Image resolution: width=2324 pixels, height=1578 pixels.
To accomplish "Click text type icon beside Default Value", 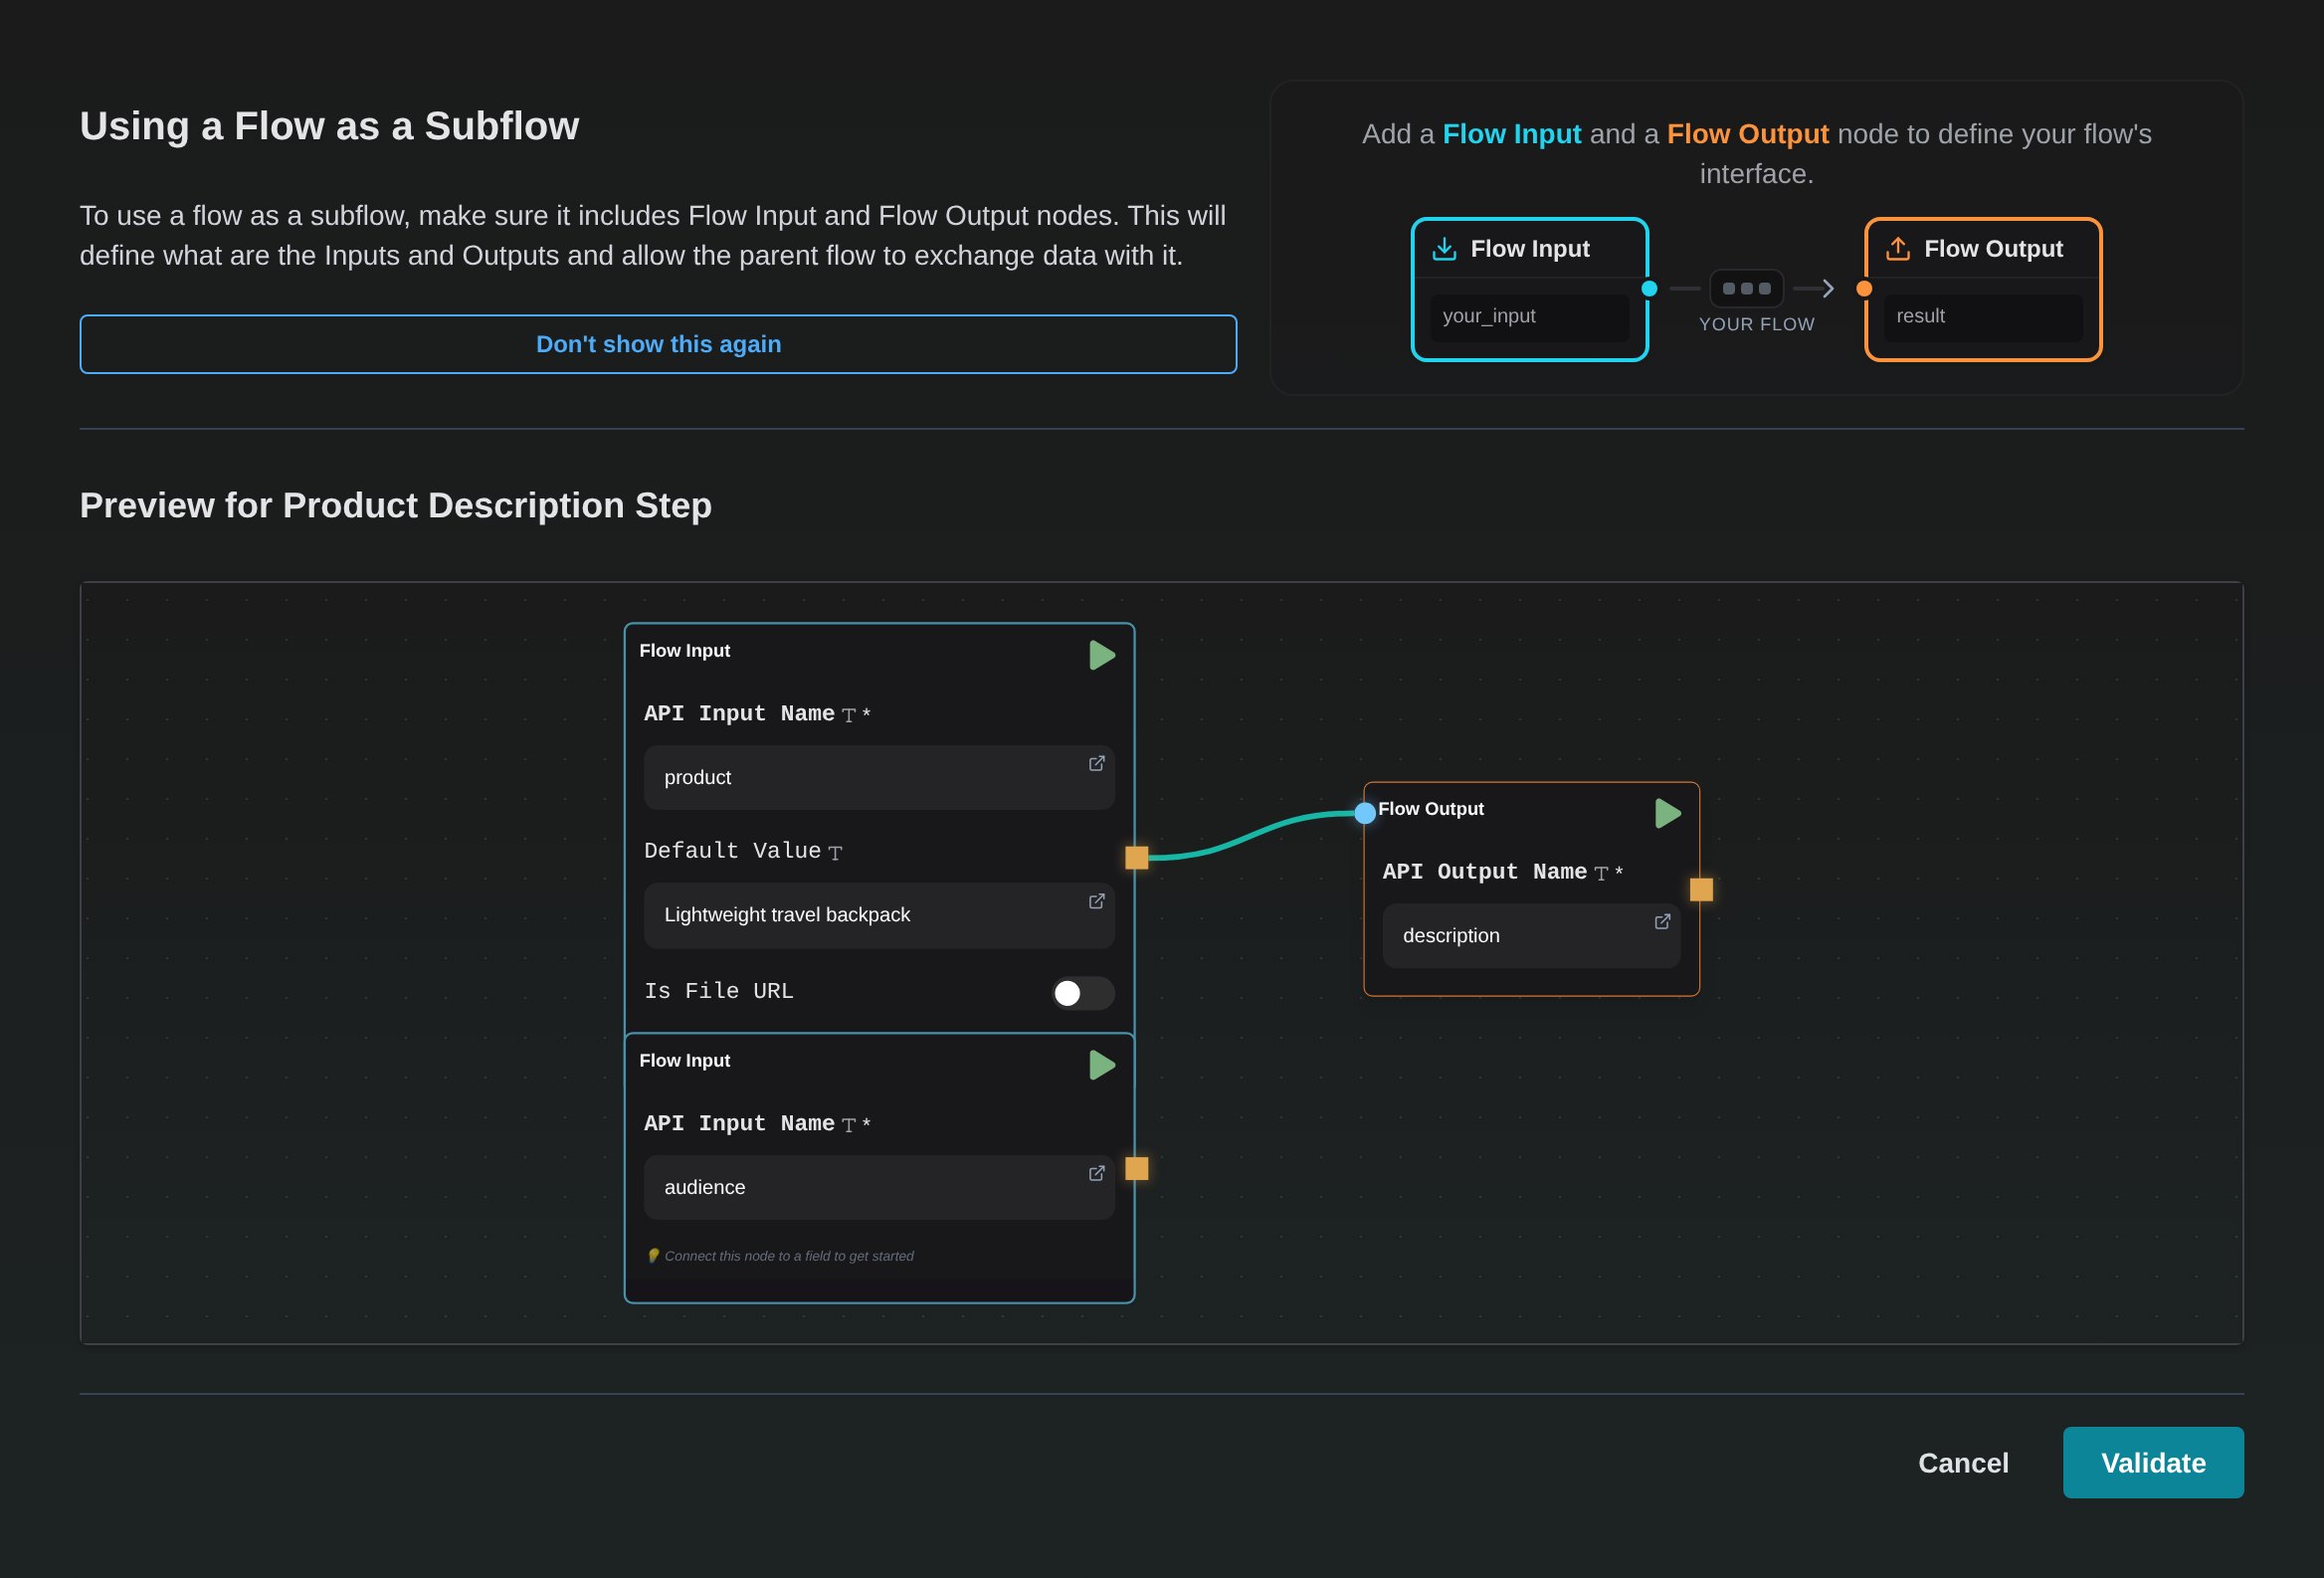I will click(x=836, y=854).
